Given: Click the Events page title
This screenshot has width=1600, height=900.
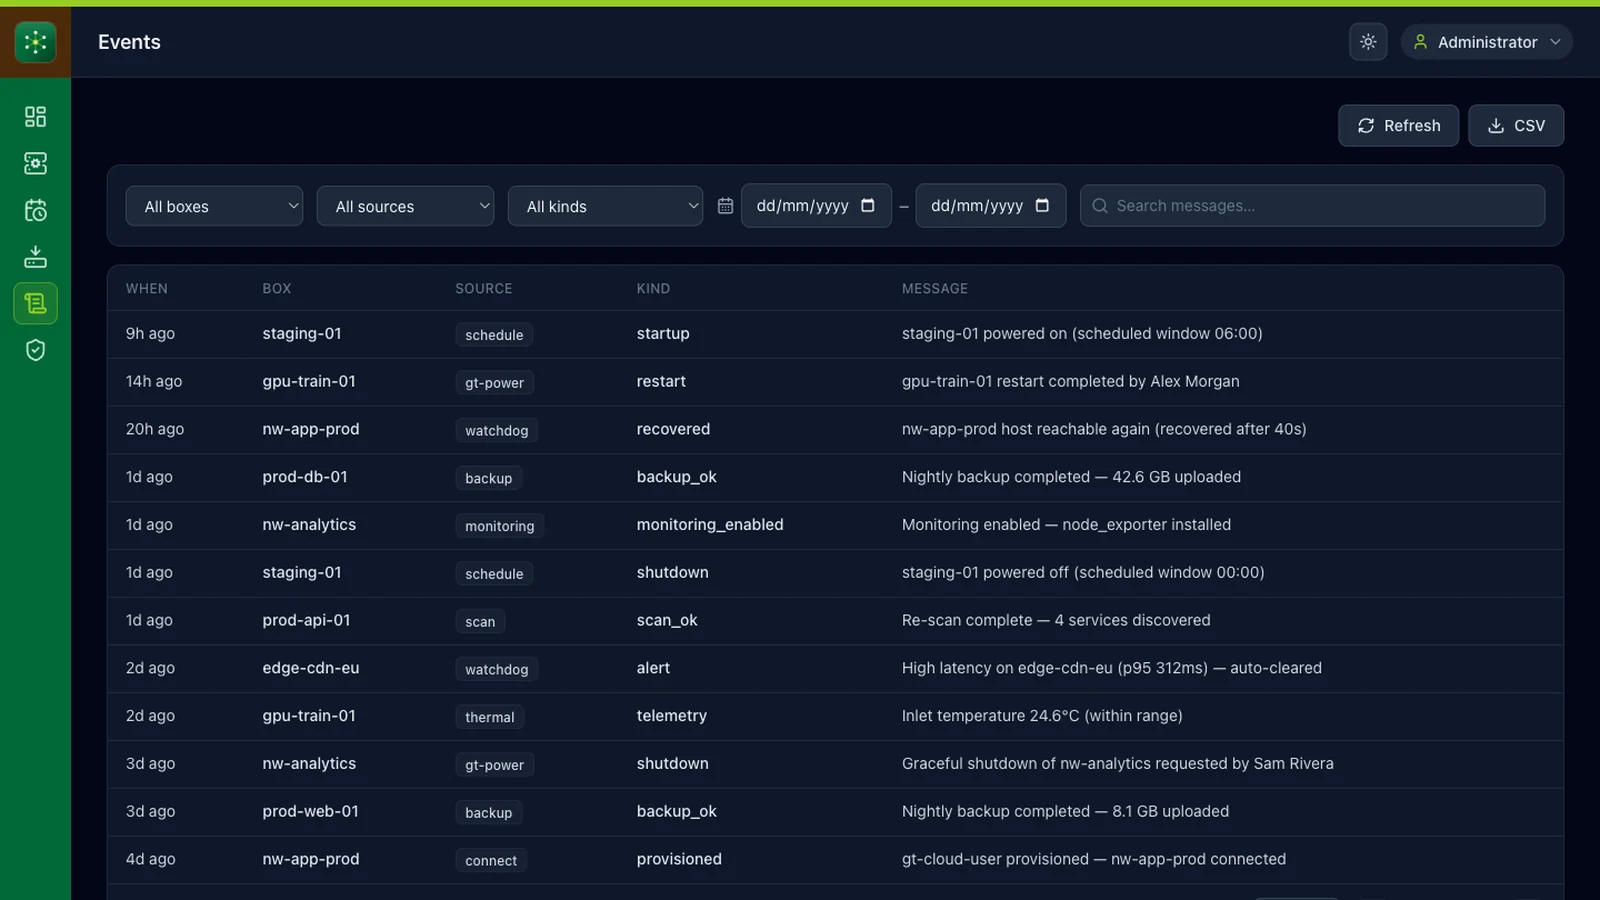Looking at the screenshot, I should 129,42.
